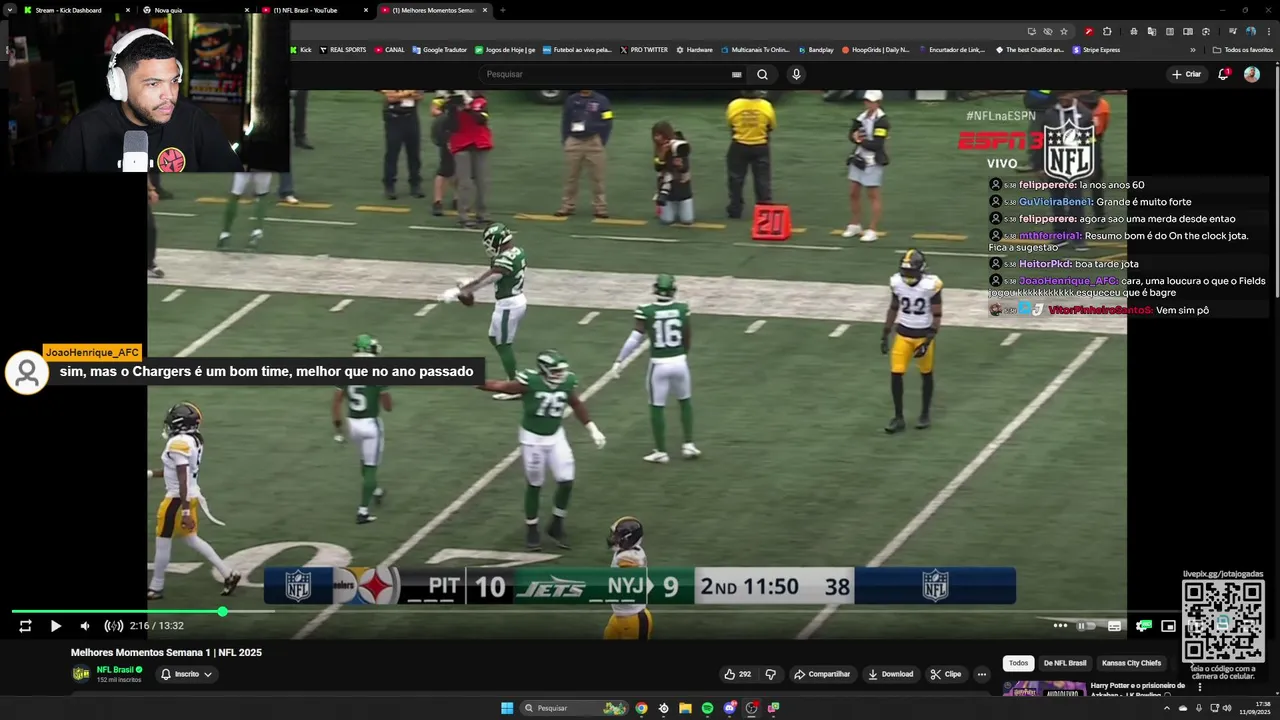This screenshot has width=1280, height=720.
Task: Open YouTube notifications bell
Action: 1224,74
